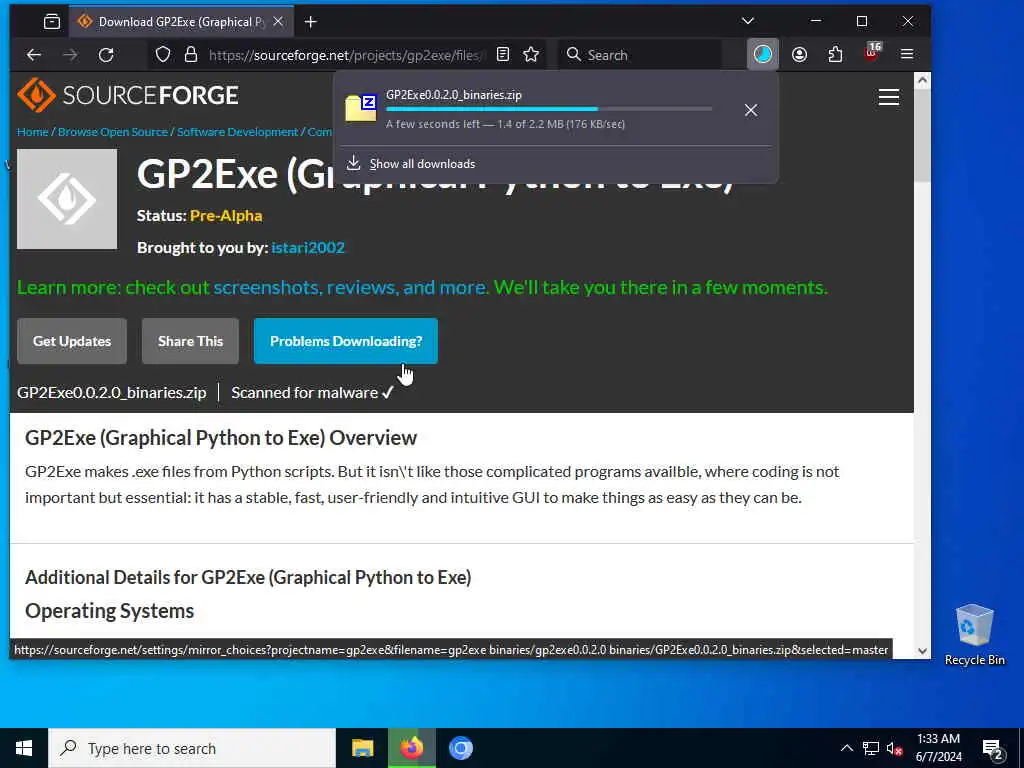This screenshot has height=768, width=1024.
Task: Open SourceForge site hamburger menu
Action: click(x=889, y=97)
